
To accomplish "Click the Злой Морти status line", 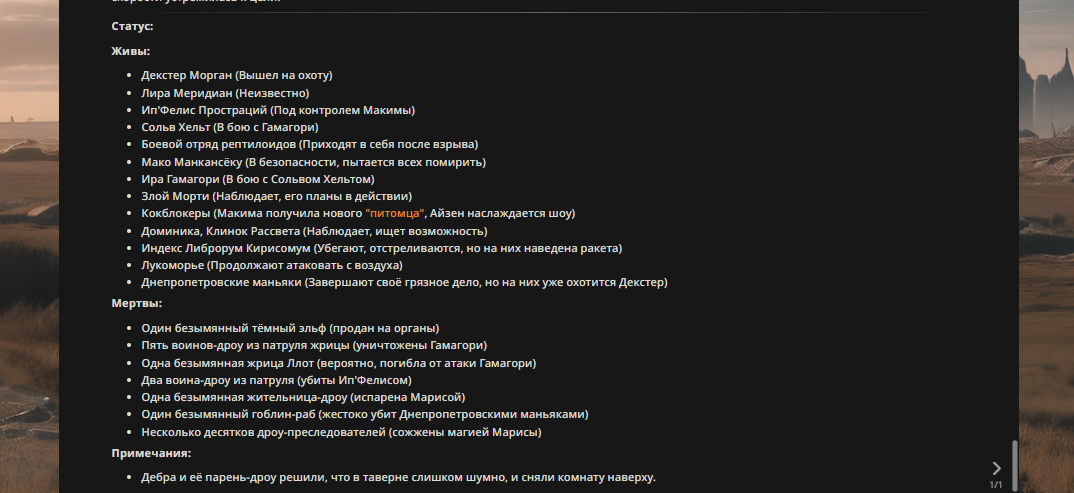I will click(x=276, y=196).
